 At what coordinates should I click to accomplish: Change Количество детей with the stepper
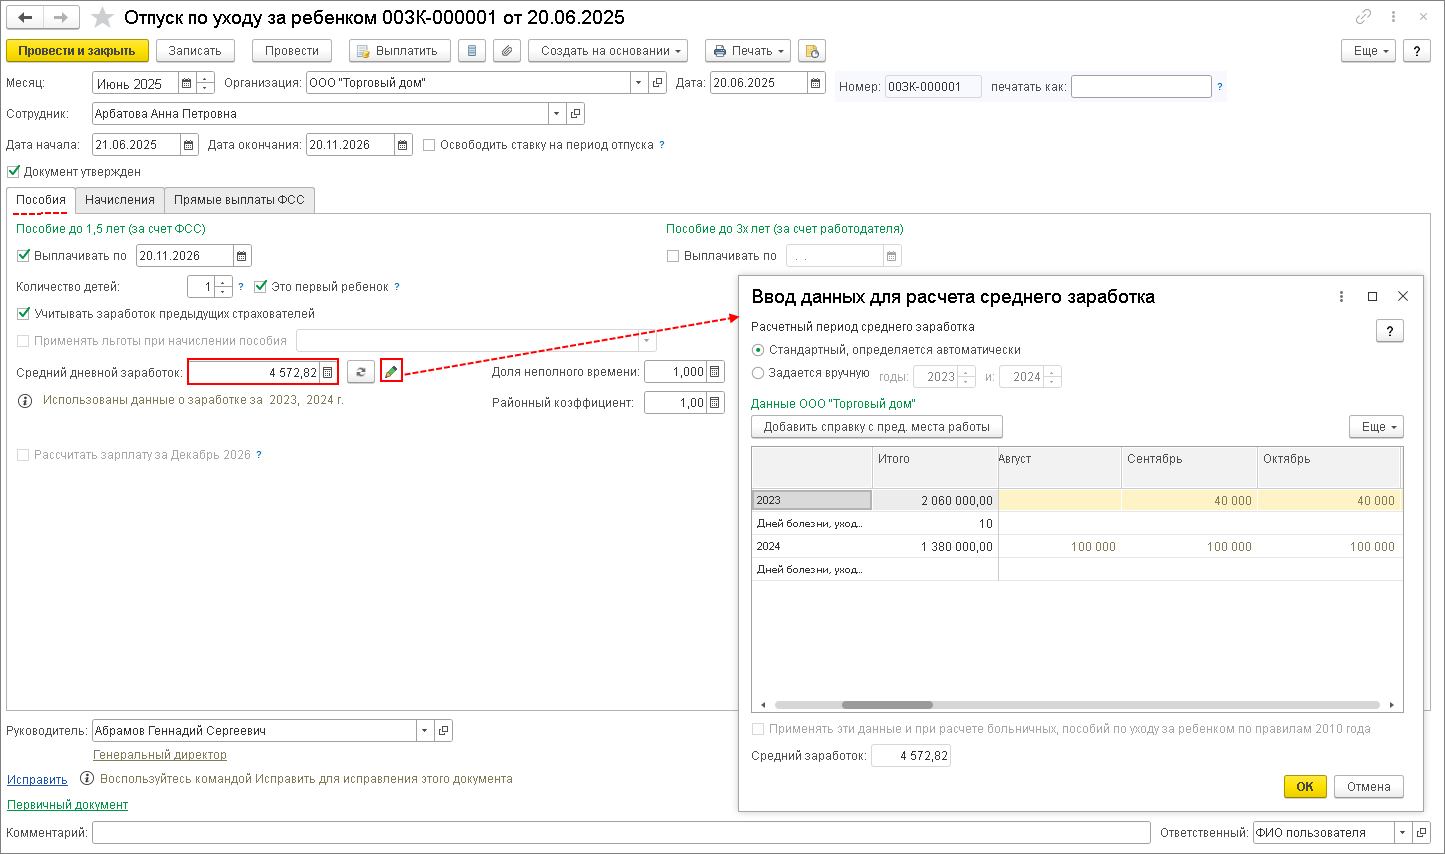pos(223,287)
